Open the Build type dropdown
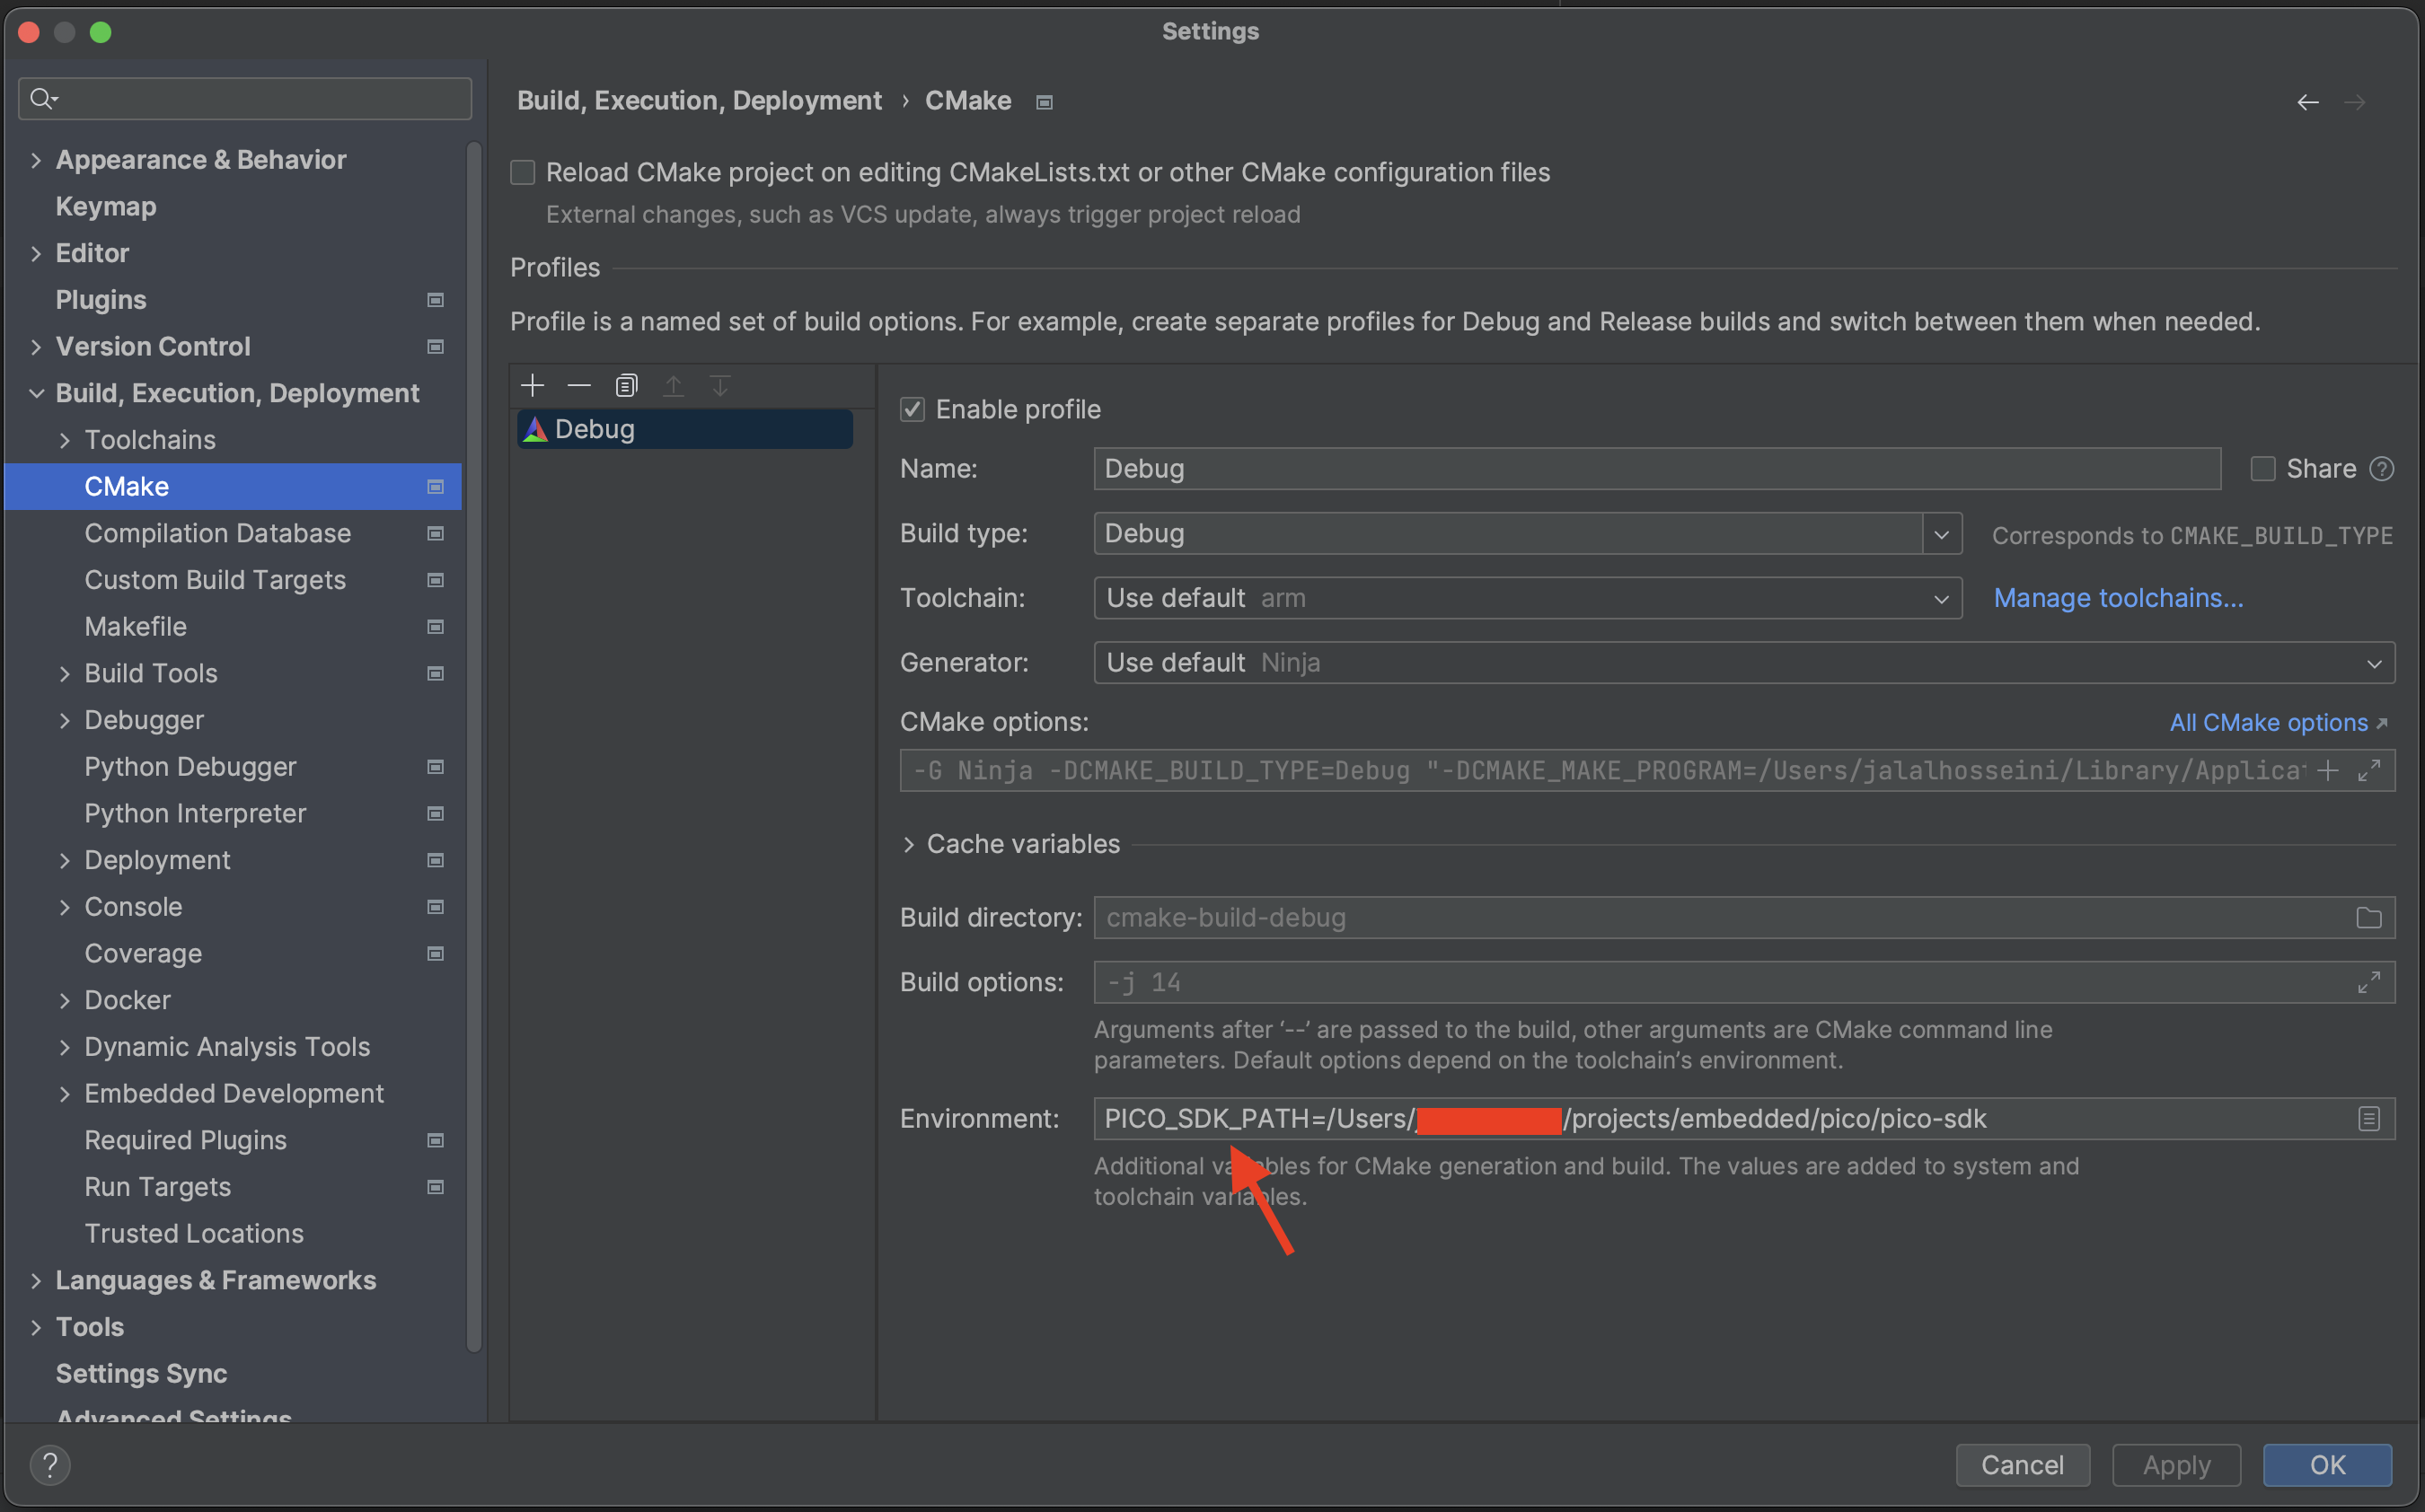Image resolution: width=2425 pixels, height=1512 pixels. tap(1941, 534)
